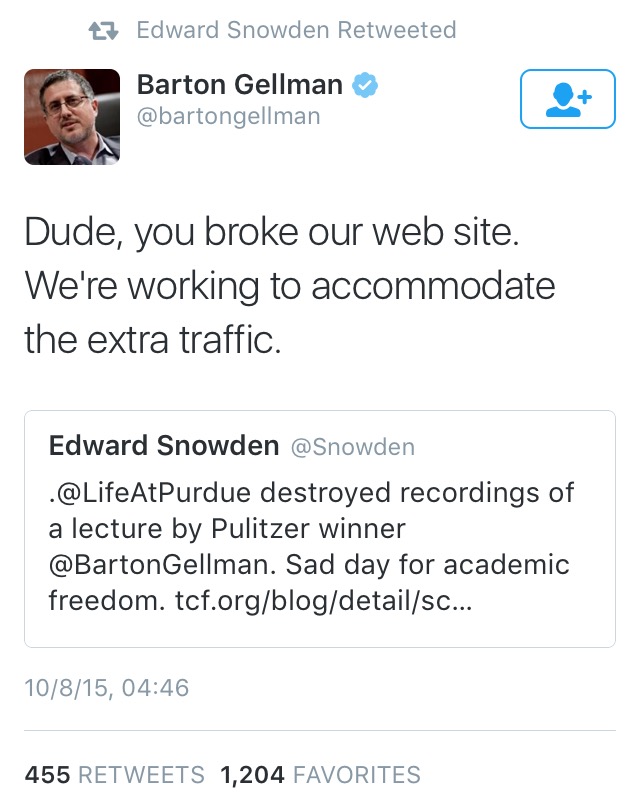Tap the follow user icon button
The width and height of the screenshot is (640, 802).
568,98
